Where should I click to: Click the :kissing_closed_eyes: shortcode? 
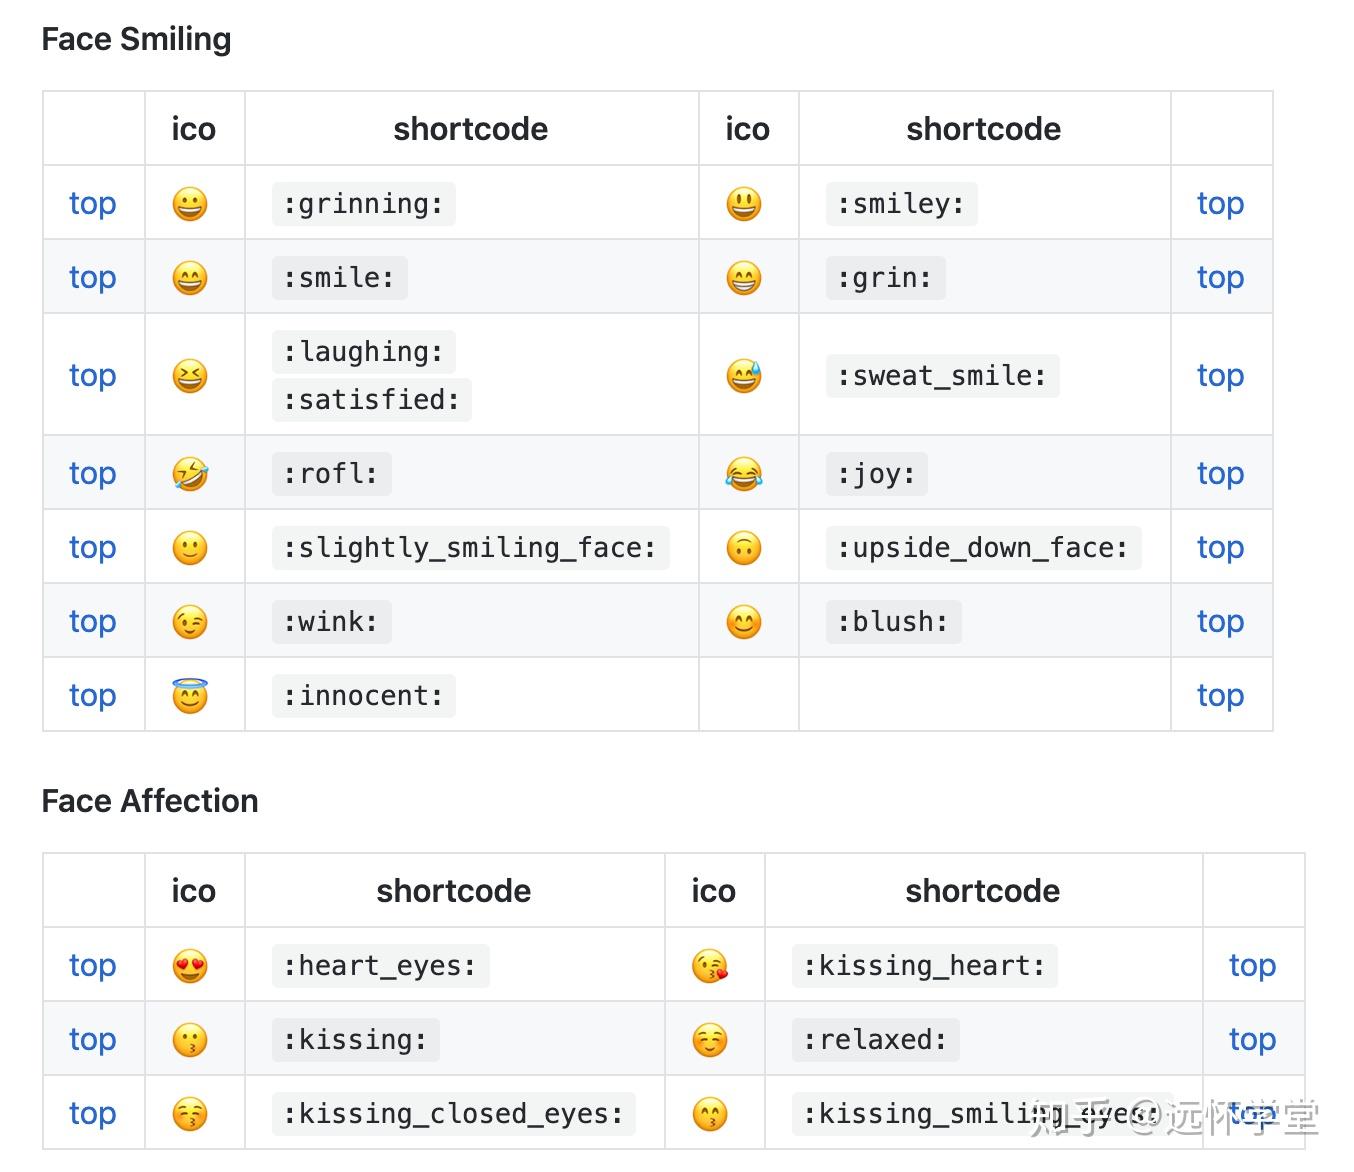point(453,1114)
